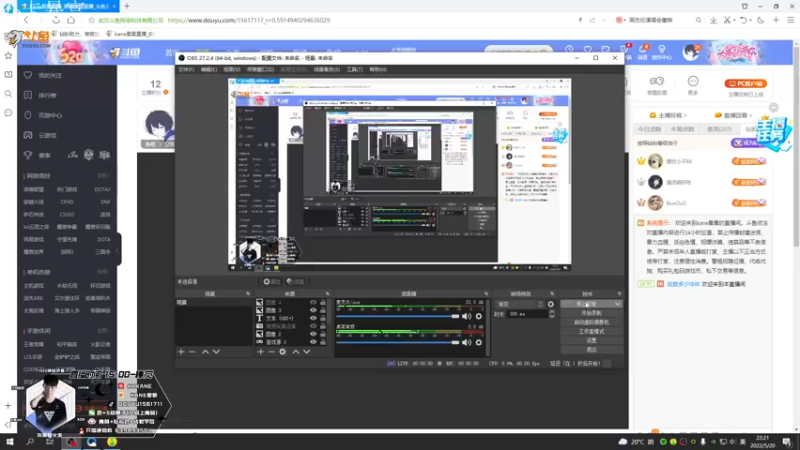This screenshot has width=800, height=450.
Task: Lock the 文本 (GDI+) source
Action: [x=322, y=318]
